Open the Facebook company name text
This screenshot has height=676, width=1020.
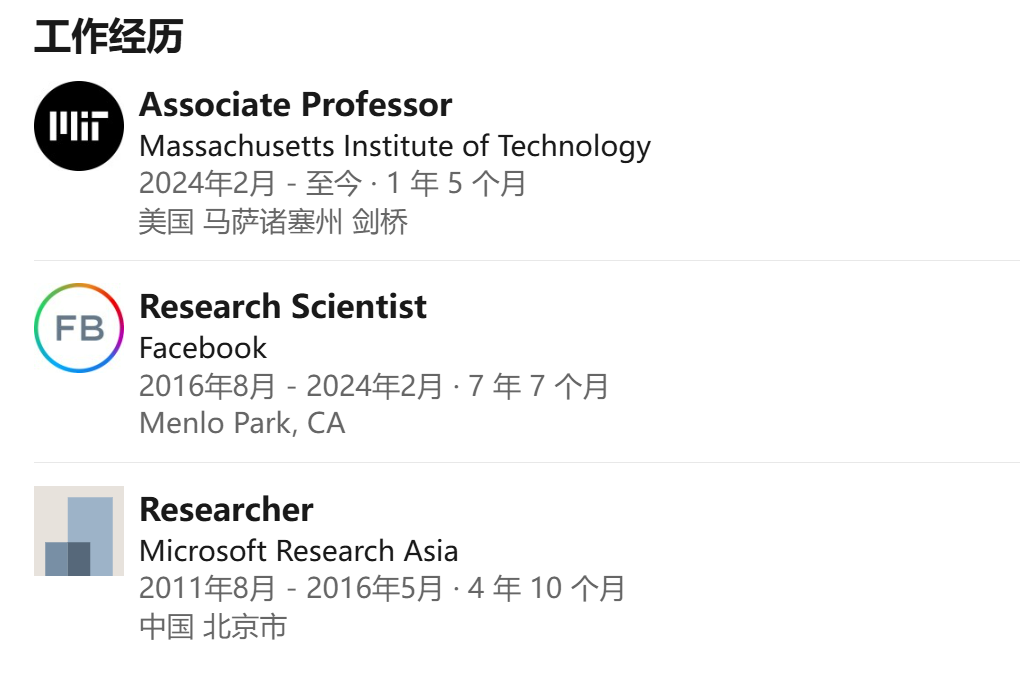[203, 349]
